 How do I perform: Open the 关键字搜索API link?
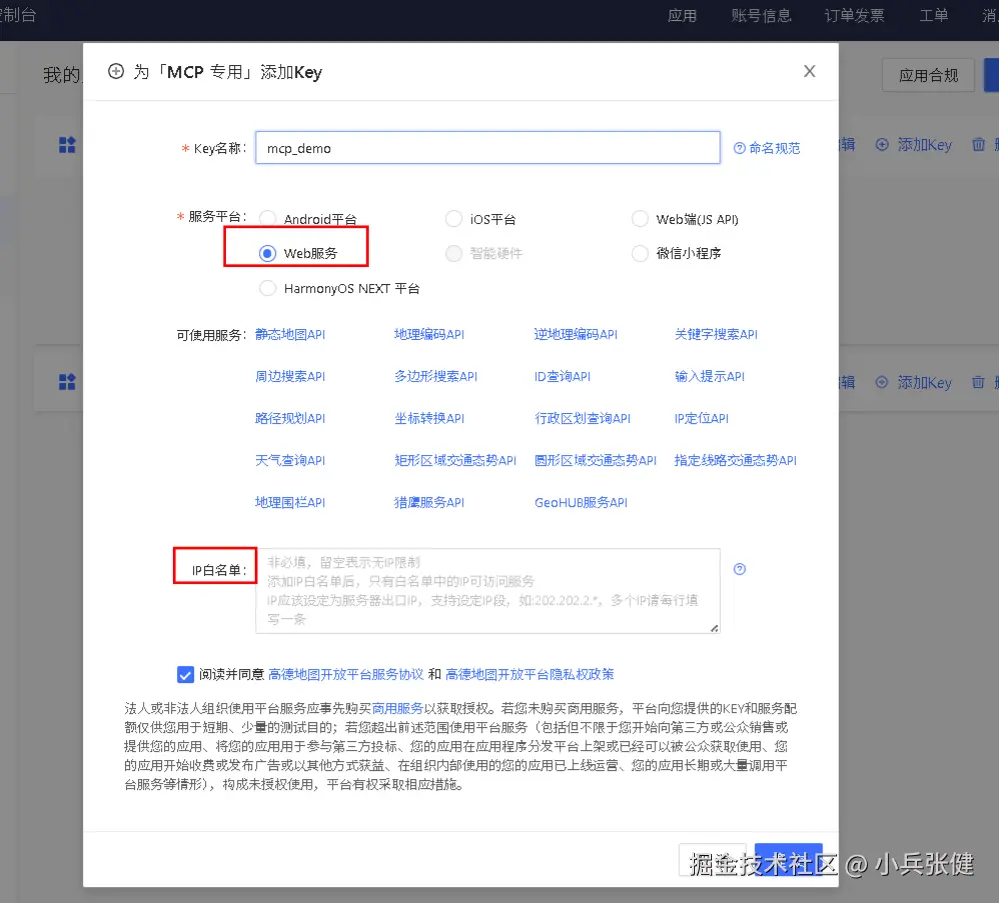(716, 335)
